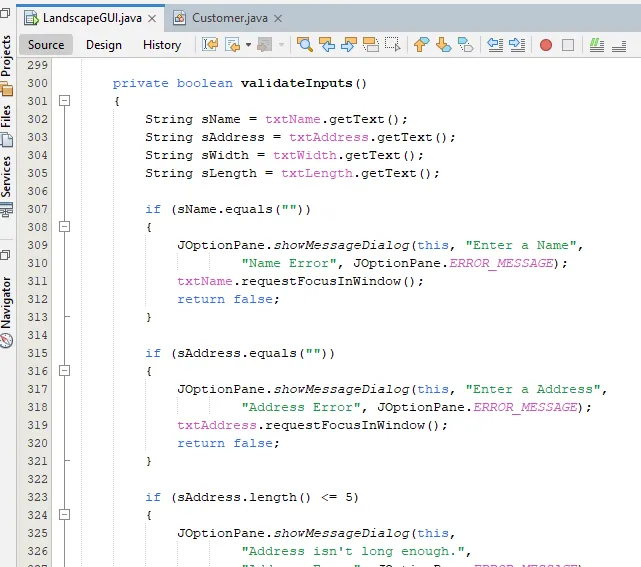The height and width of the screenshot is (567, 641).
Task: Click the method name validateInputs
Action: pos(296,83)
